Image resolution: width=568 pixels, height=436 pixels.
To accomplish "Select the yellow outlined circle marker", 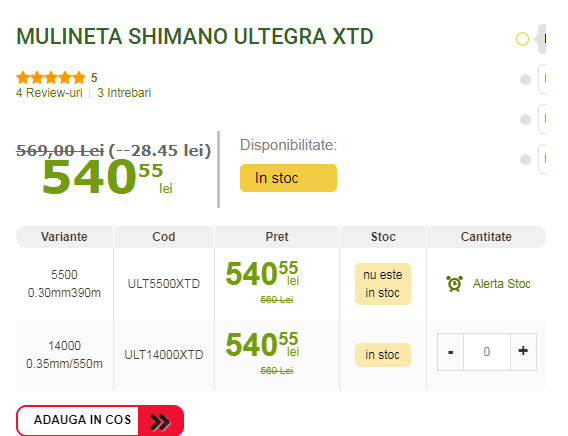I will pyautogui.click(x=522, y=39).
